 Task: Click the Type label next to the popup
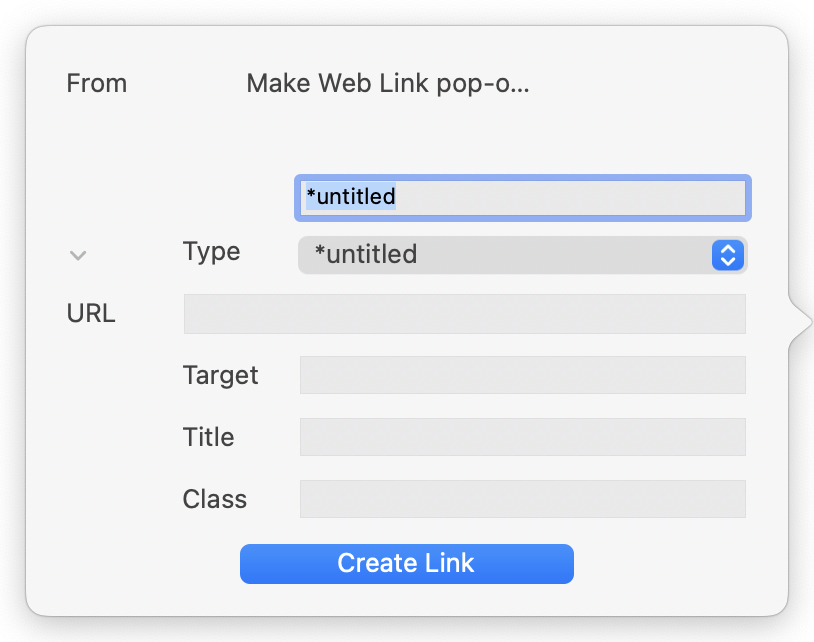(211, 252)
